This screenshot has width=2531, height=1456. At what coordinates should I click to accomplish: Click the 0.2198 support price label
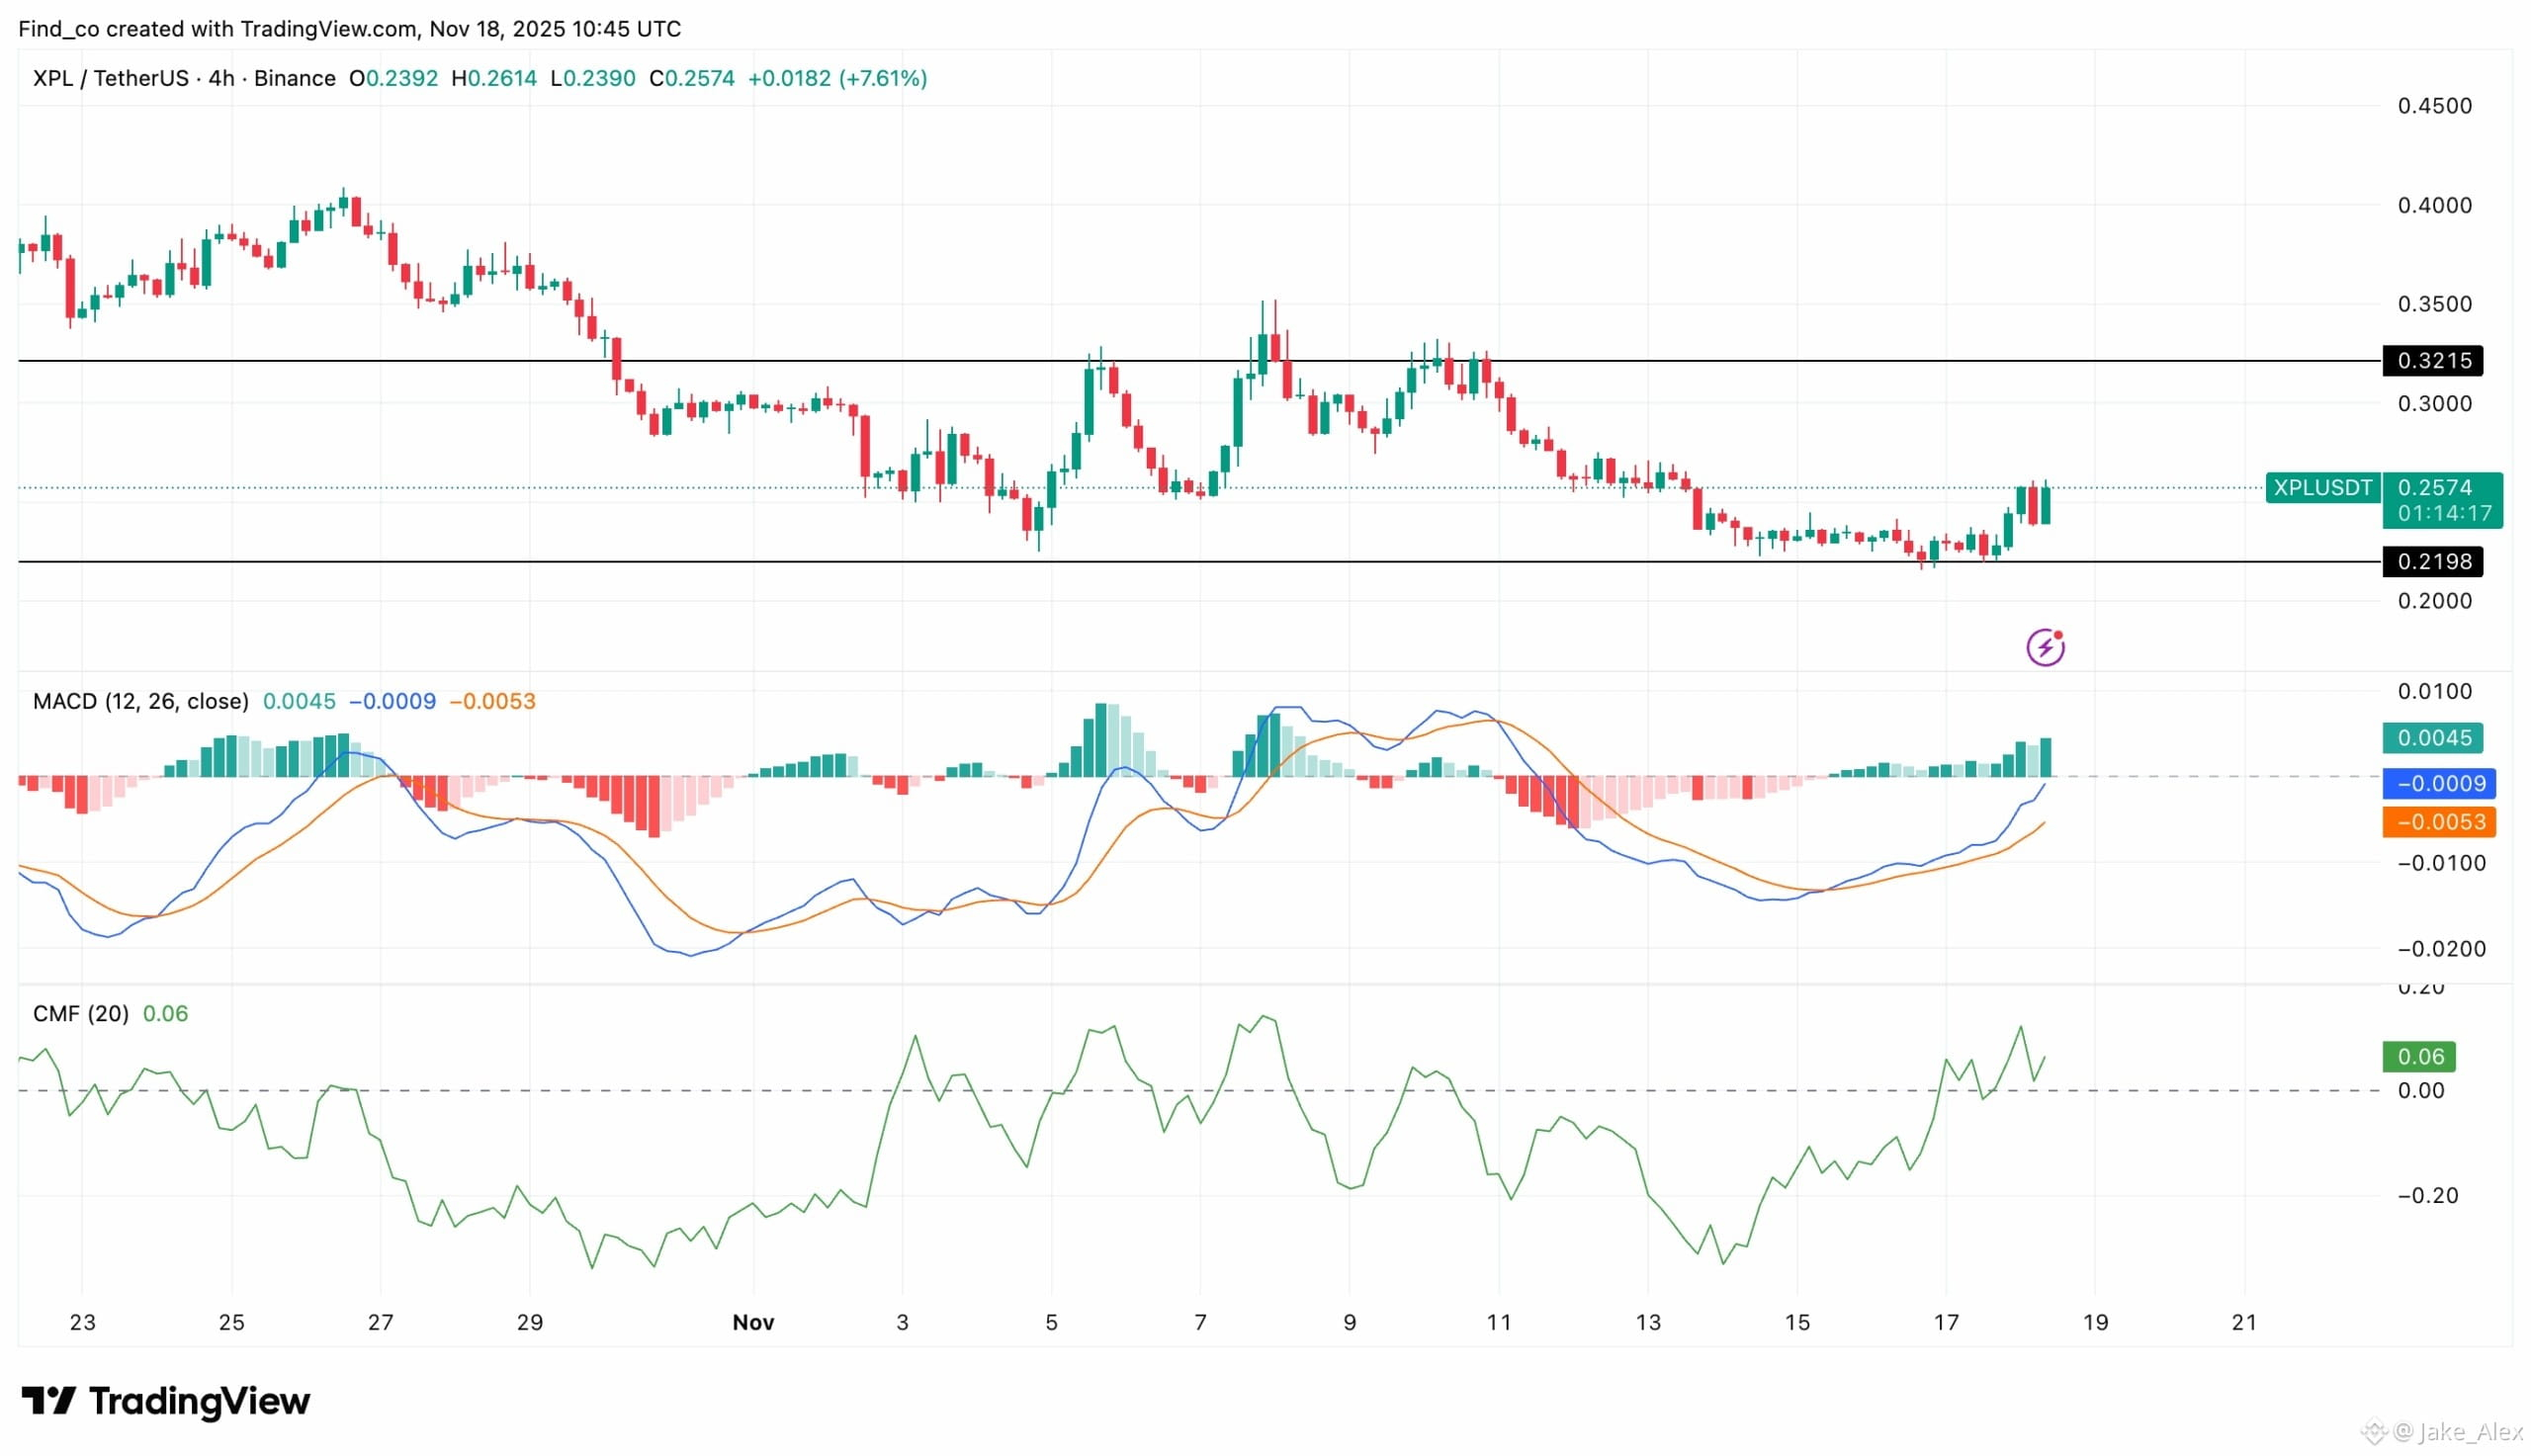(x=2432, y=562)
